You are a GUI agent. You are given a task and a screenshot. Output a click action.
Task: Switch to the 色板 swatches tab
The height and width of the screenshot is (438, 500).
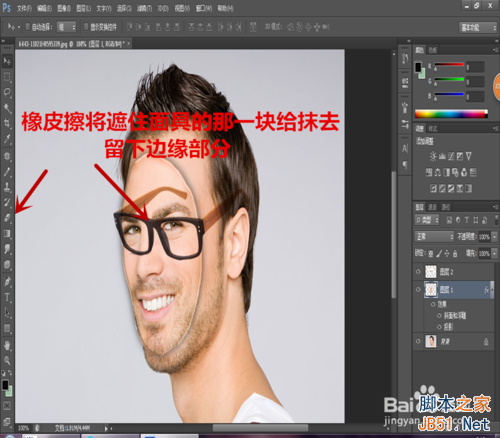[x=433, y=50]
